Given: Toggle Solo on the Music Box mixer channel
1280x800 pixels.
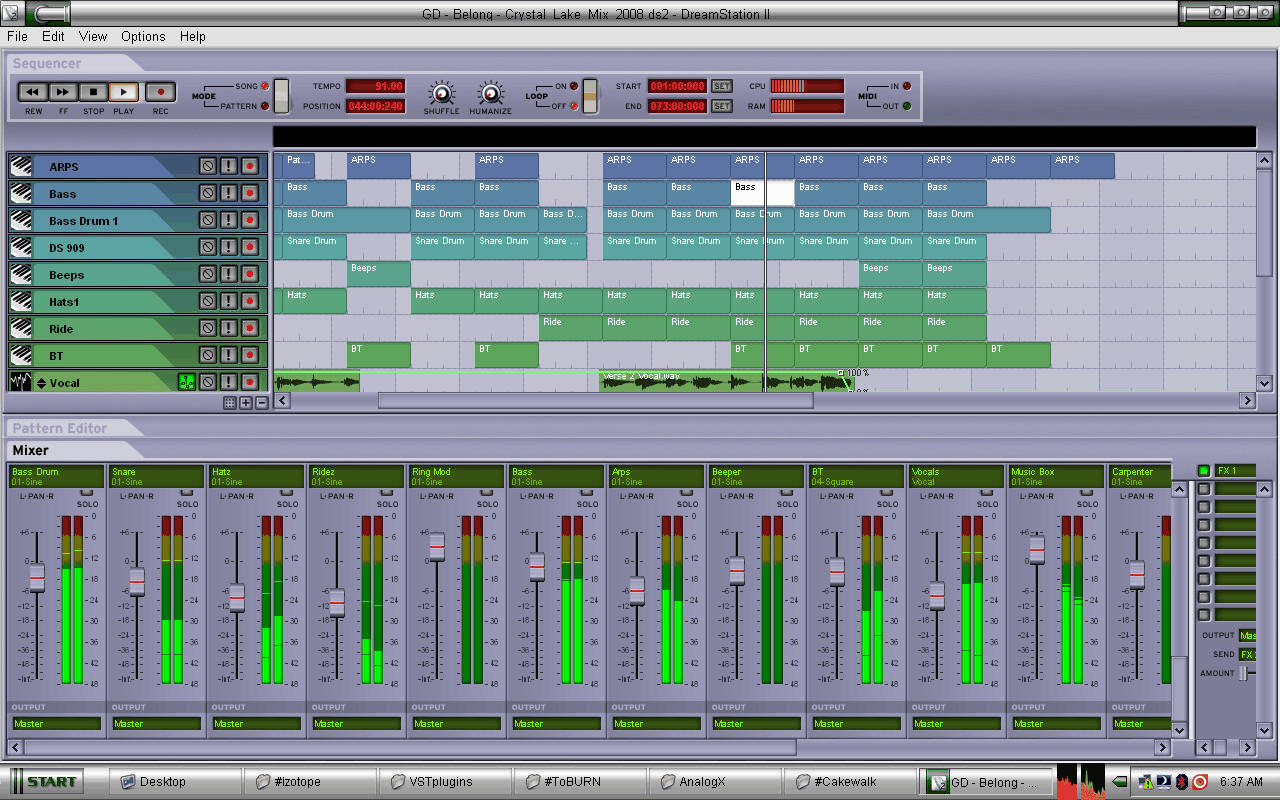Looking at the screenshot, I should (1087, 493).
